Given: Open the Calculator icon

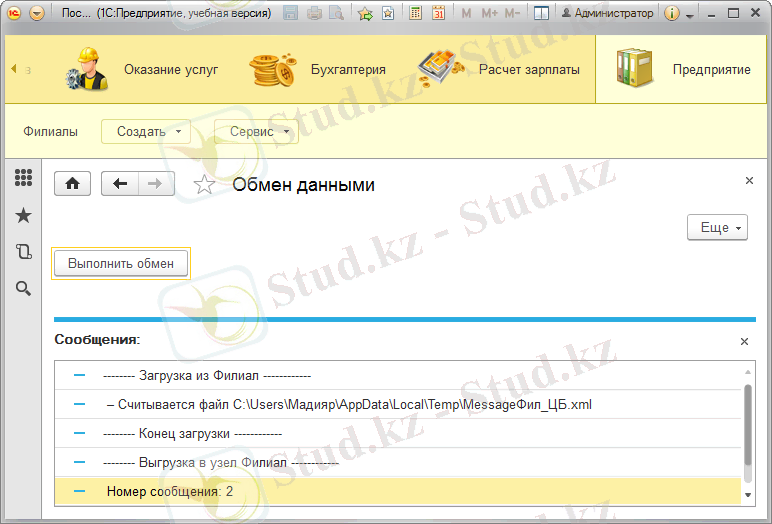Looking at the screenshot, I should [416, 13].
